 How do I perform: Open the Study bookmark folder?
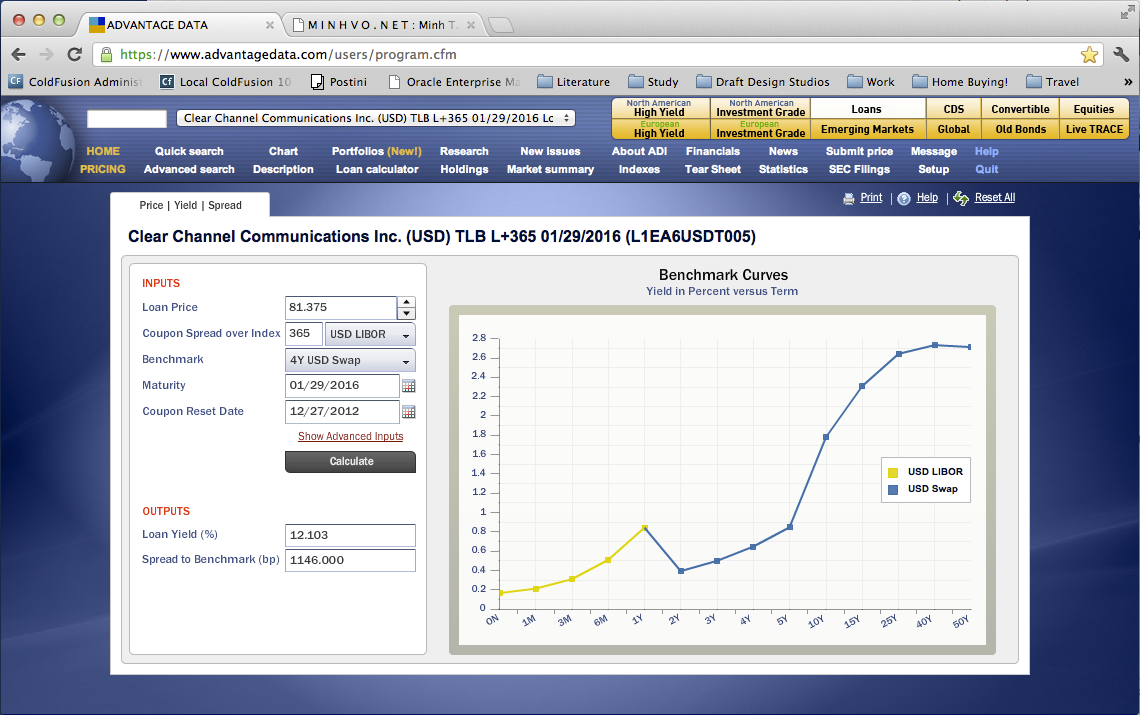pos(653,82)
